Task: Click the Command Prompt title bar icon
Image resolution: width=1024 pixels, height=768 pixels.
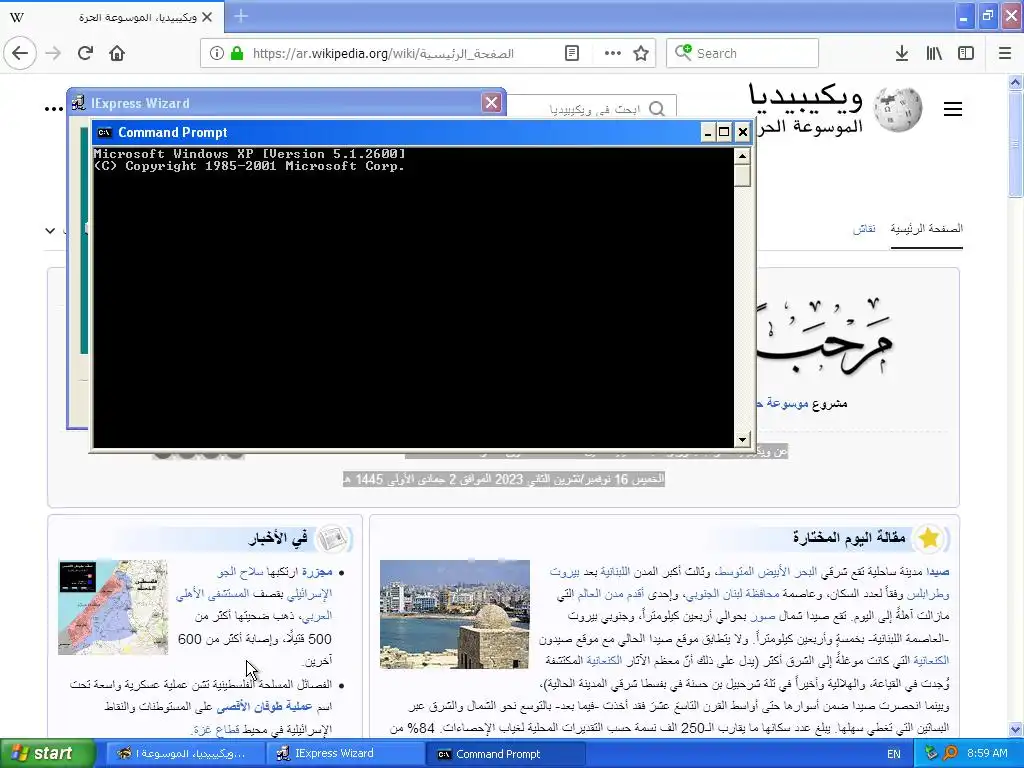Action: tap(104, 133)
